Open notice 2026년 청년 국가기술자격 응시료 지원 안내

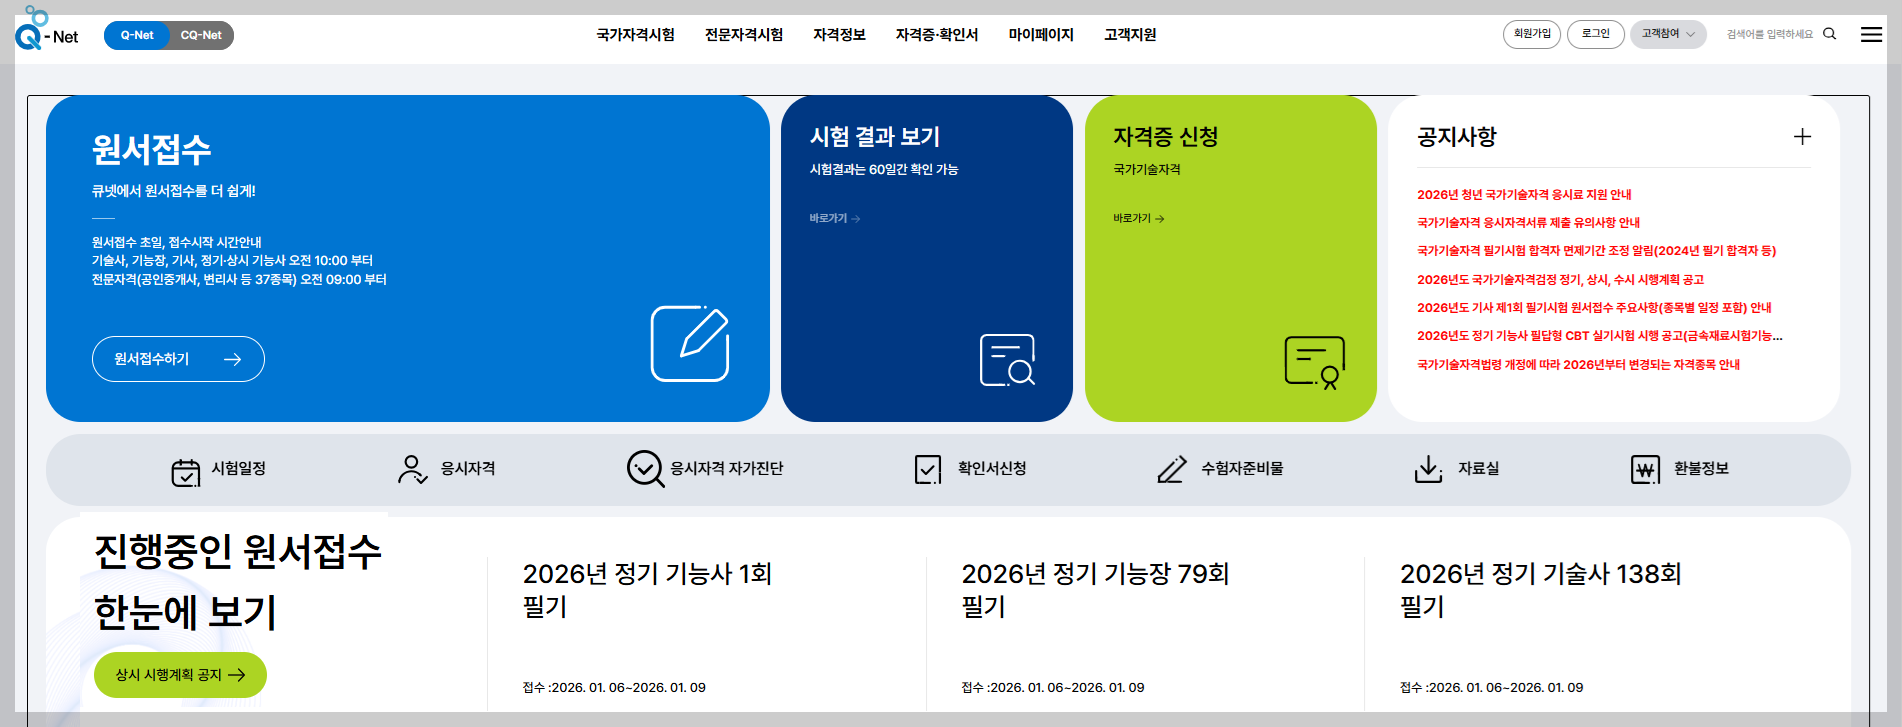[1524, 195]
